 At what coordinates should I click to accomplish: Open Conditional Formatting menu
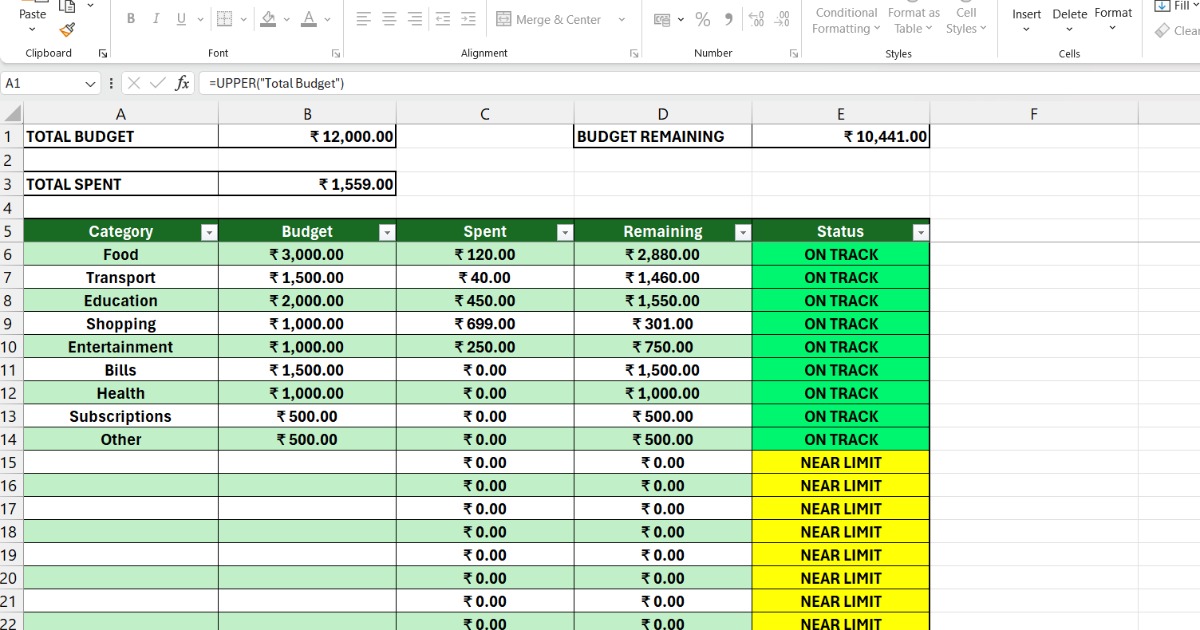tap(846, 20)
